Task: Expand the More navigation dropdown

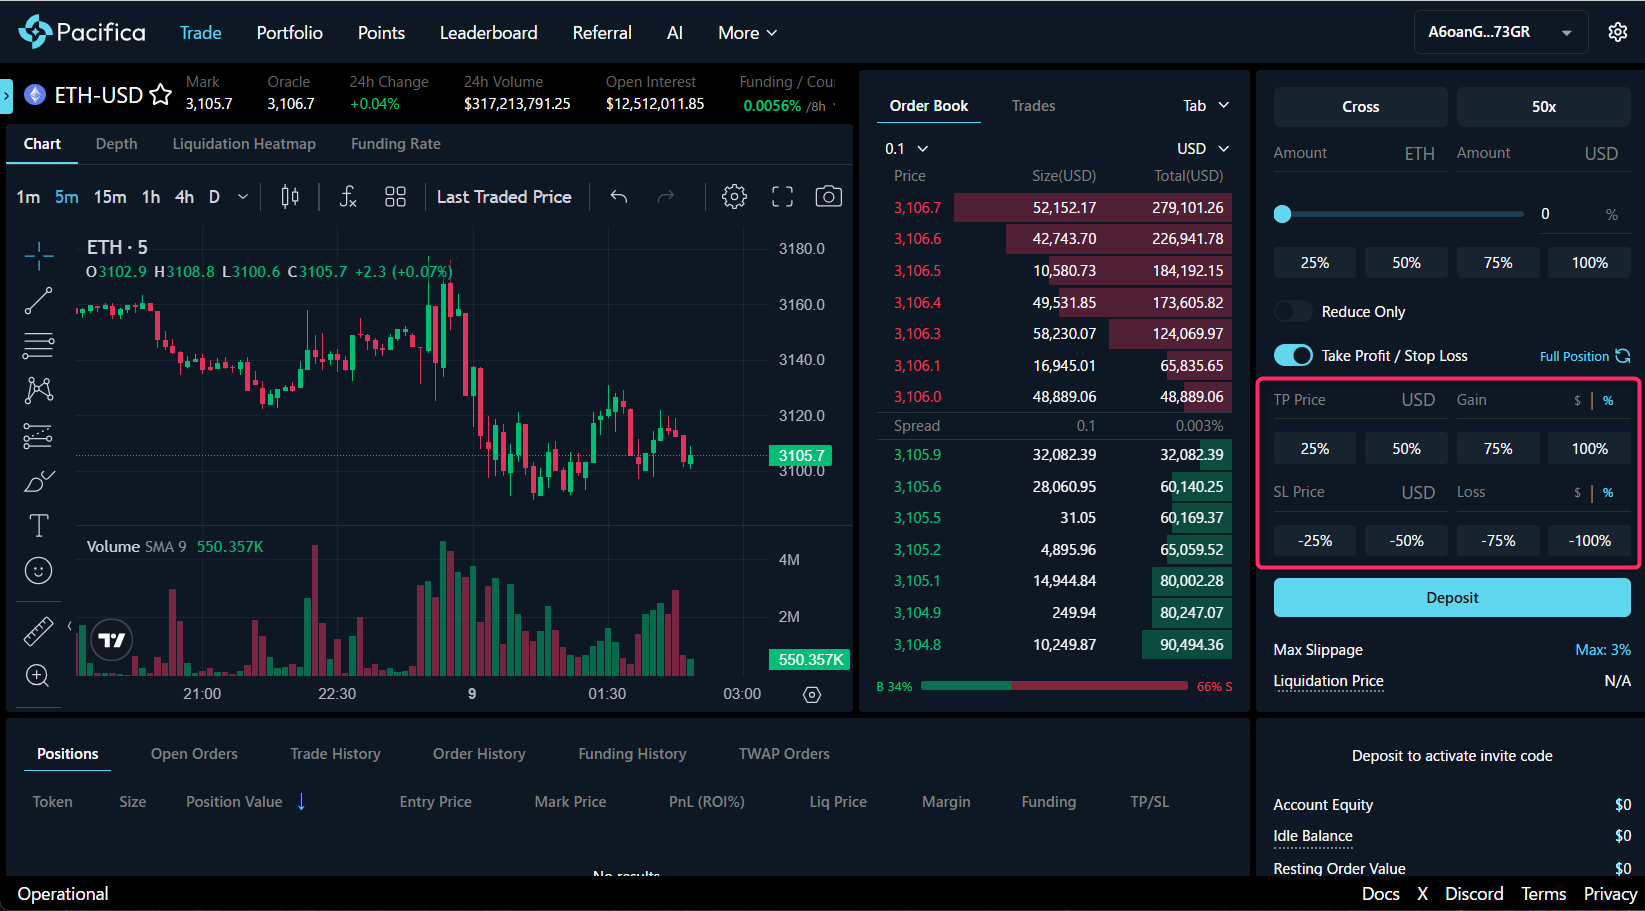Action: tap(747, 33)
